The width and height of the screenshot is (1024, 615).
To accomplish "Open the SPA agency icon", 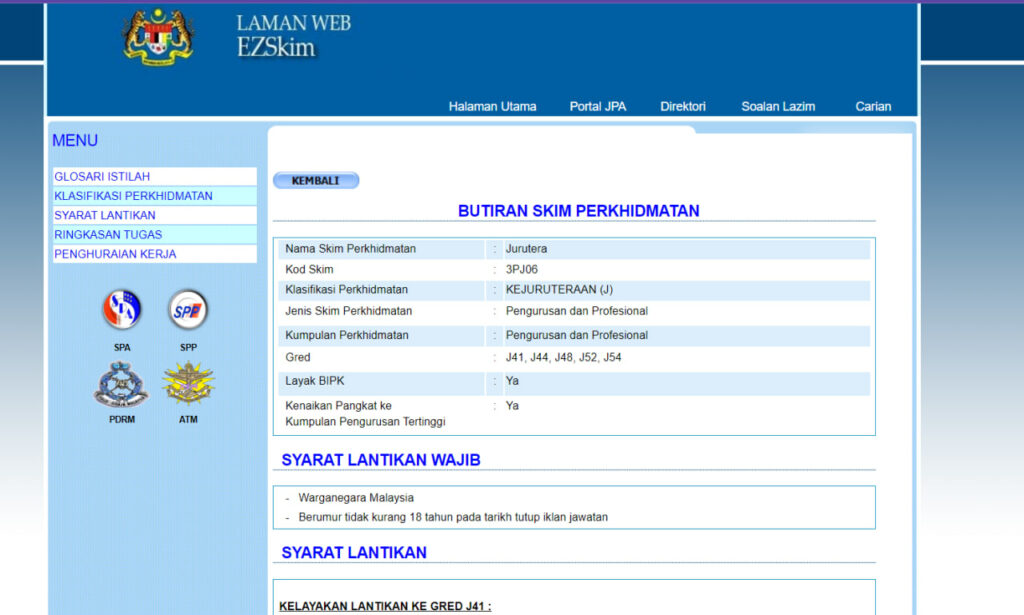I will click(x=122, y=309).
